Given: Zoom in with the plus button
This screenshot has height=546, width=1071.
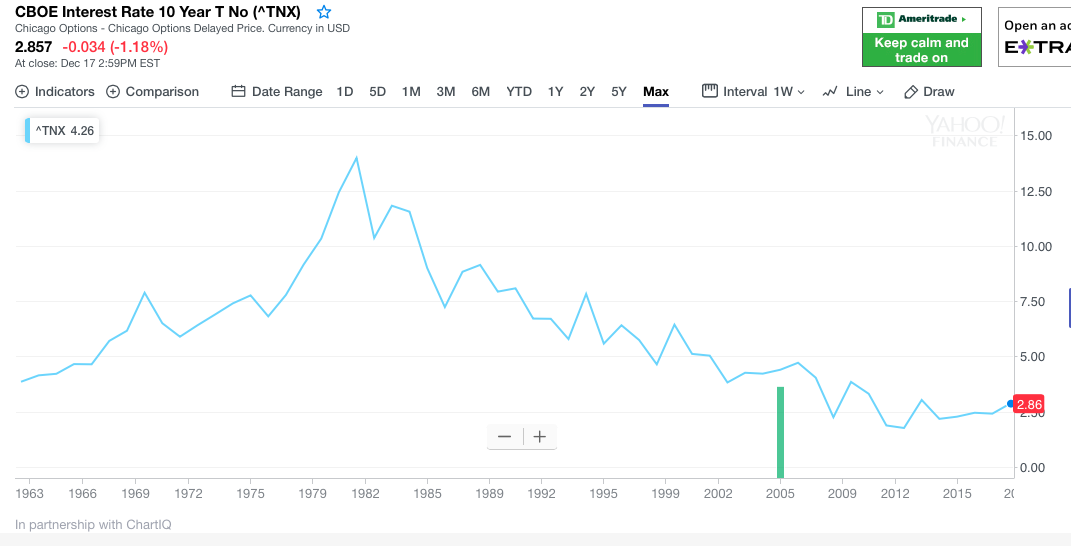Looking at the screenshot, I should [x=540, y=437].
